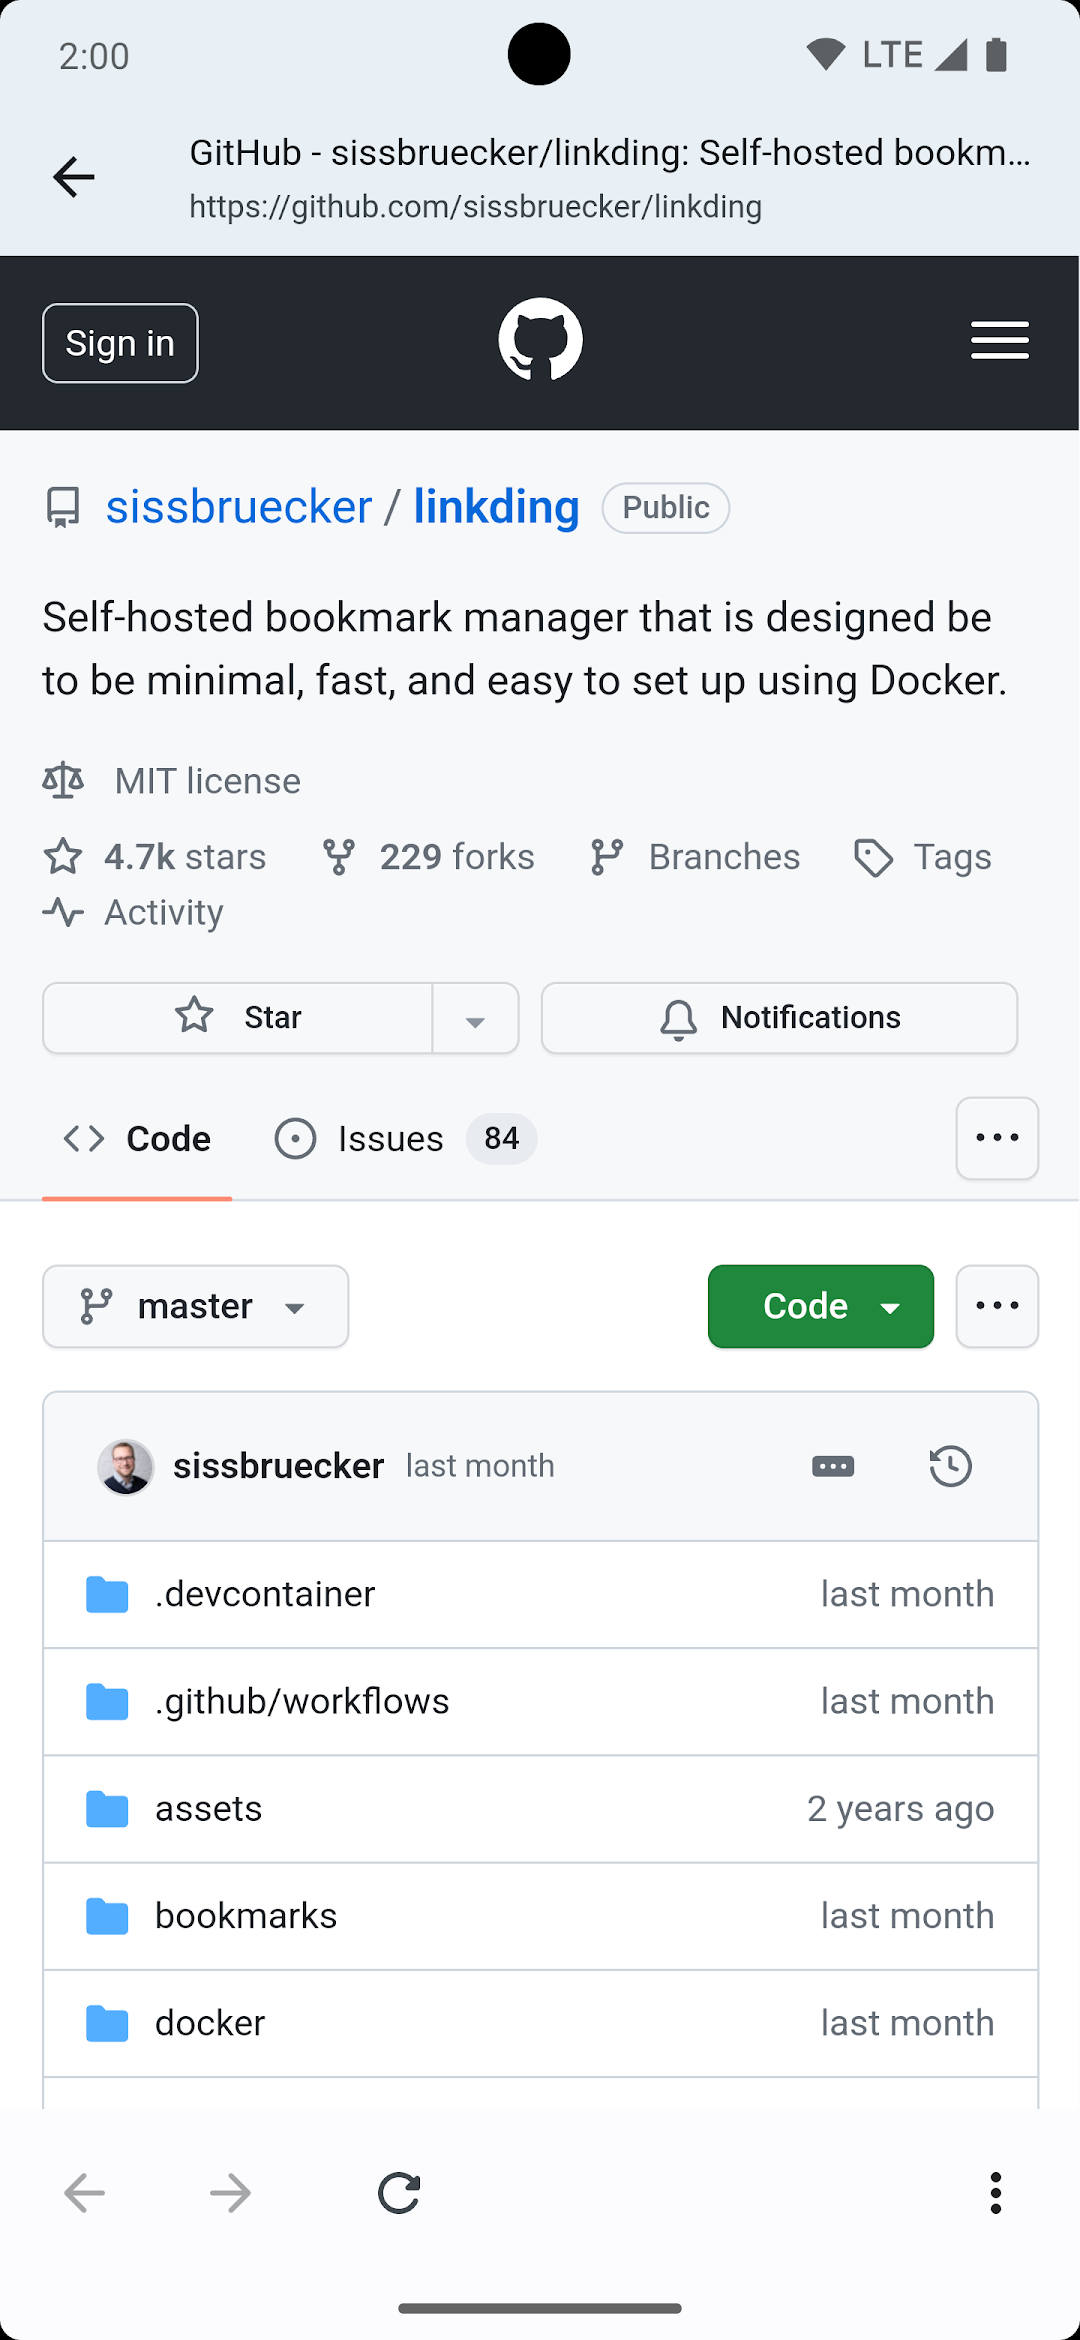Screen dimensions: 1080x2340
Task: Expand the master branch selector
Action: pos(196,1306)
